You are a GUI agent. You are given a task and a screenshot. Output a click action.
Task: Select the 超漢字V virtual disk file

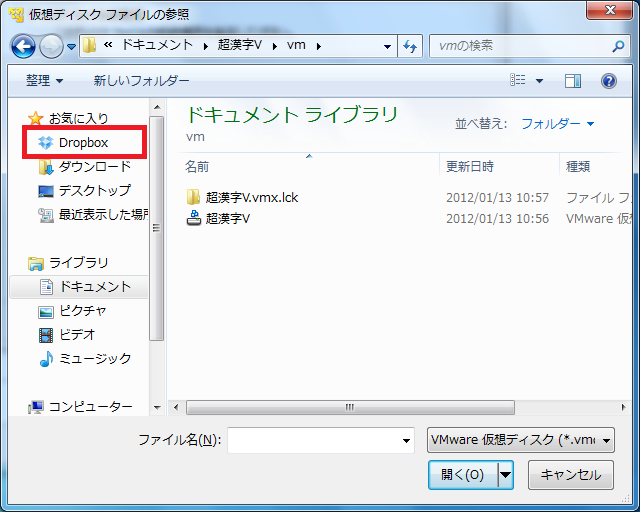click(x=227, y=219)
